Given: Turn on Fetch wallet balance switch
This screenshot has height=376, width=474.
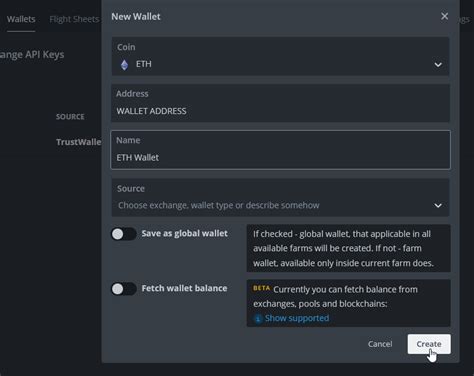Looking at the screenshot, I should [x=124, y=289].
